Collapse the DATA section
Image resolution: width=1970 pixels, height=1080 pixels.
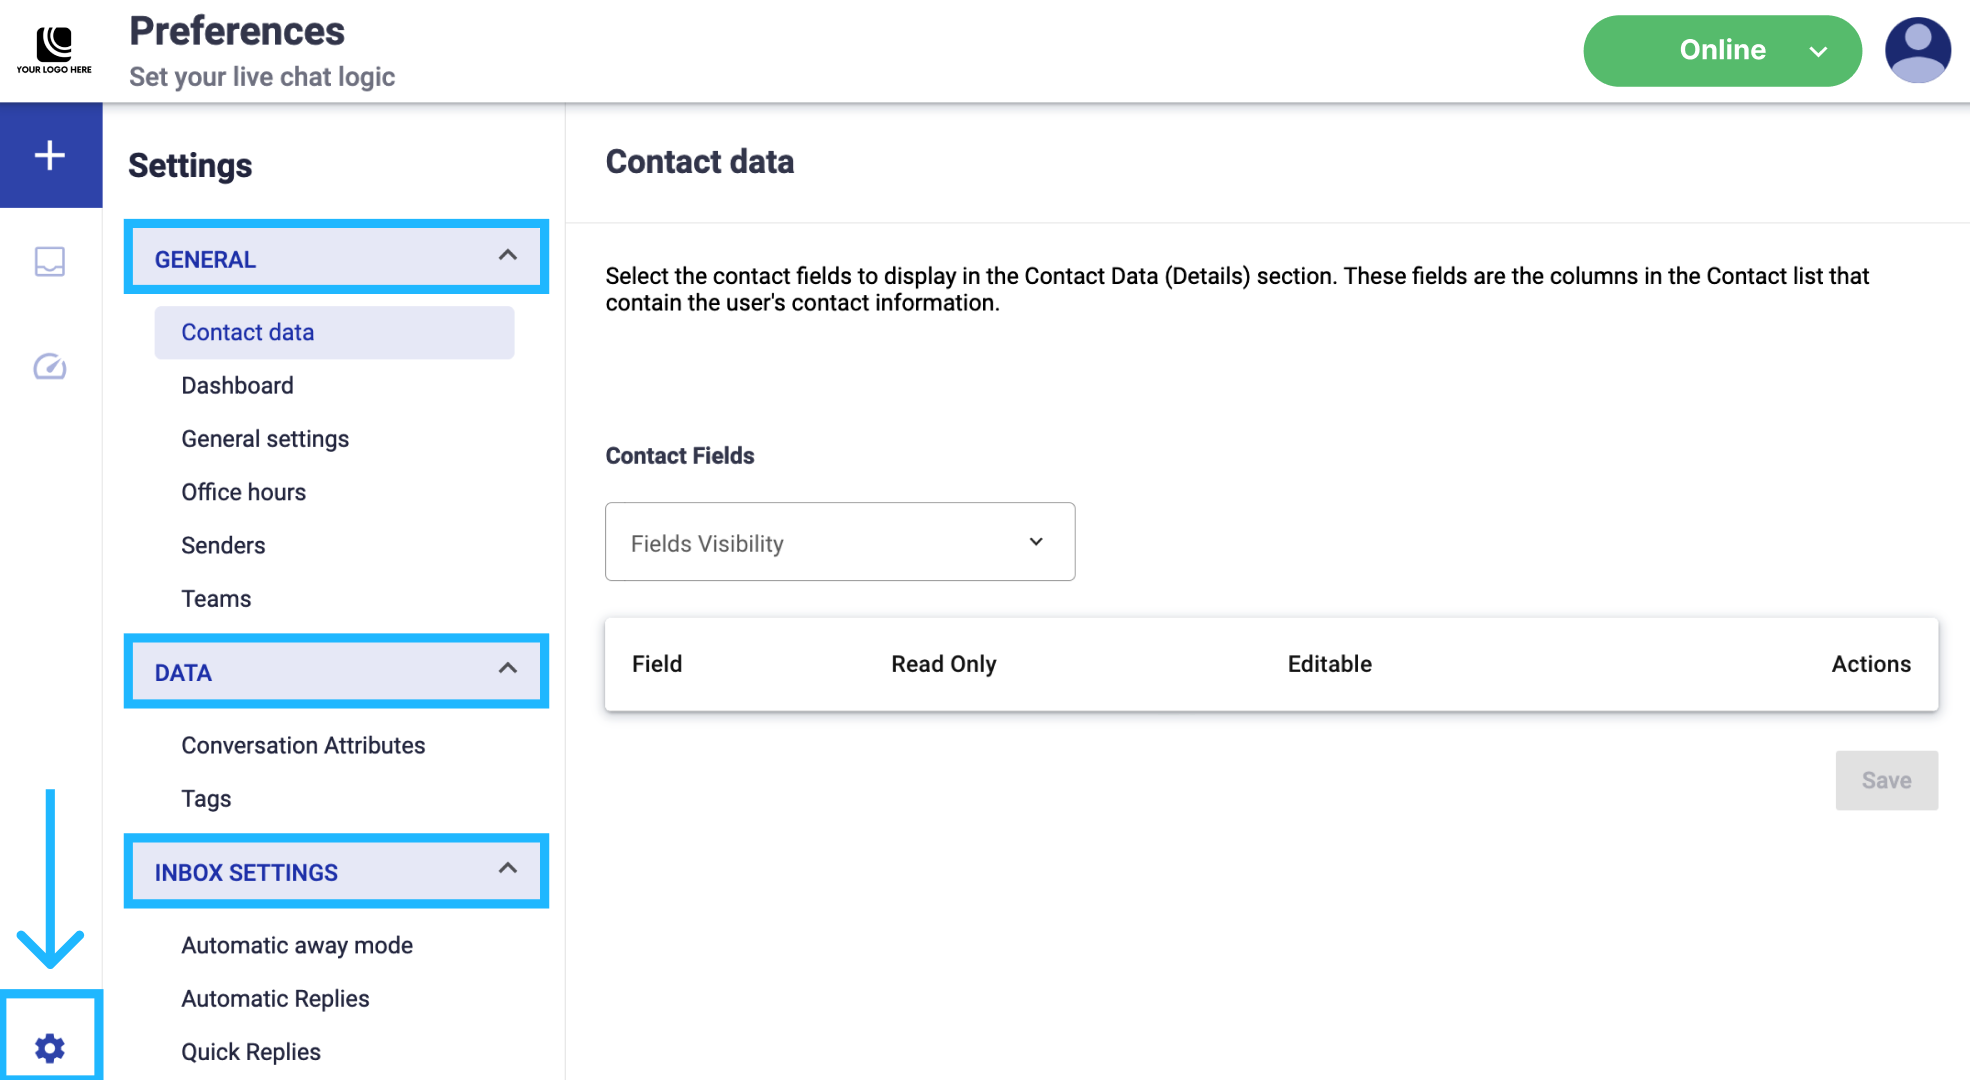pyautogui.click(x=508, y=669)
